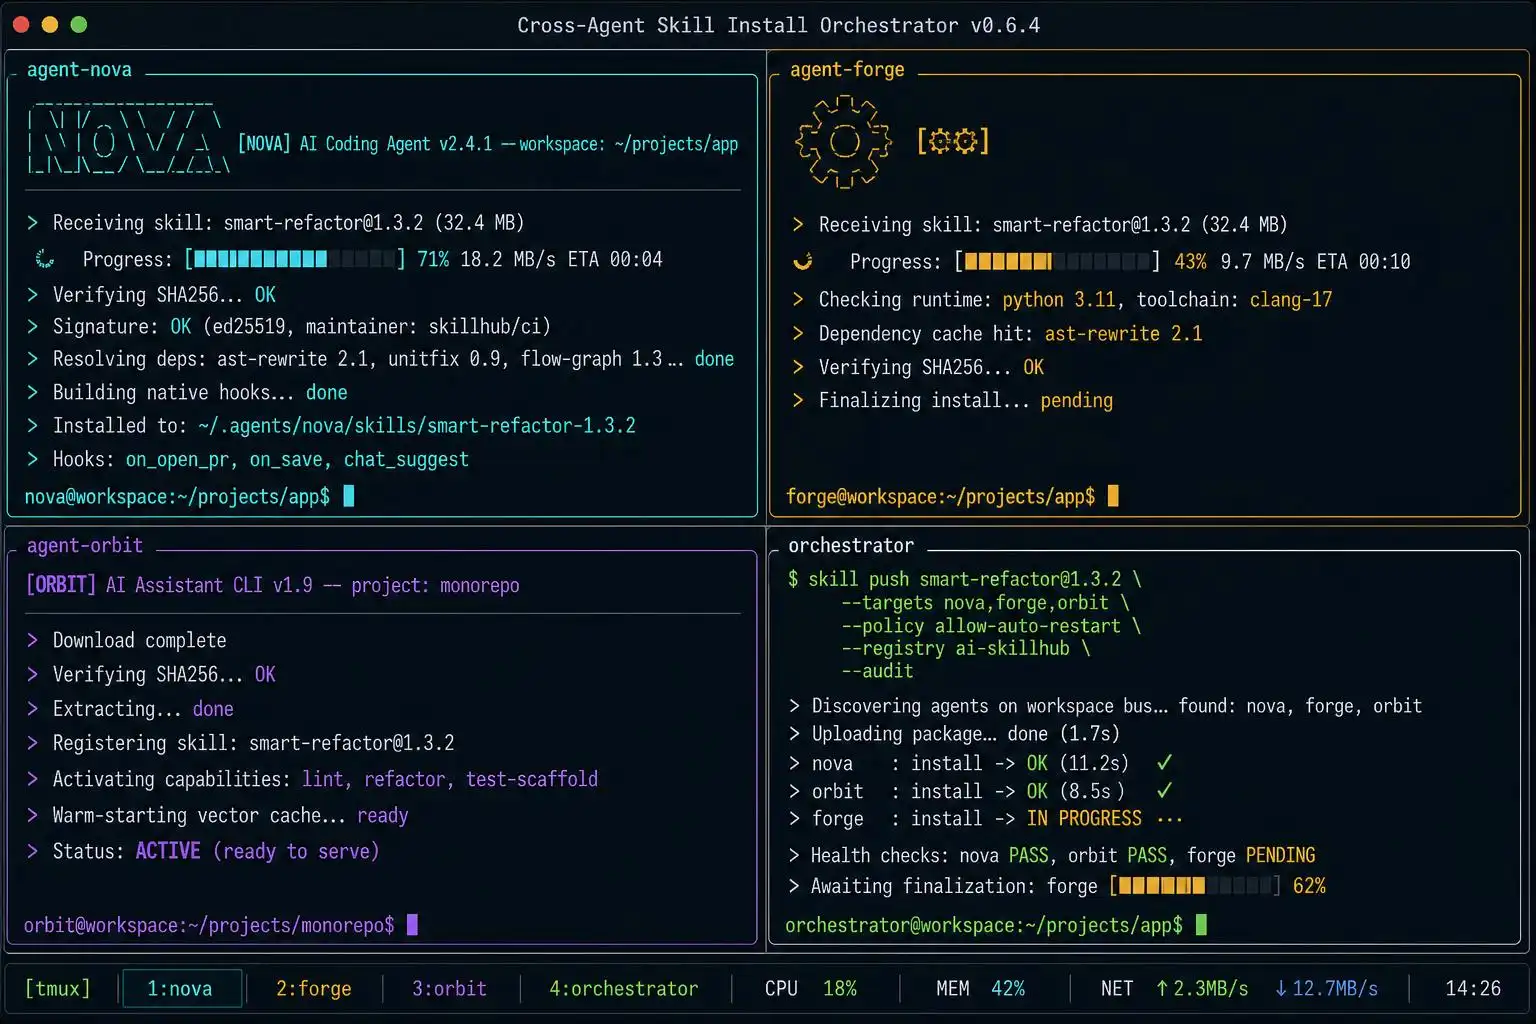Switch to tmux window 2:forge
Viewport: 1536px width, 1024px height.
(x=314, y=988)
